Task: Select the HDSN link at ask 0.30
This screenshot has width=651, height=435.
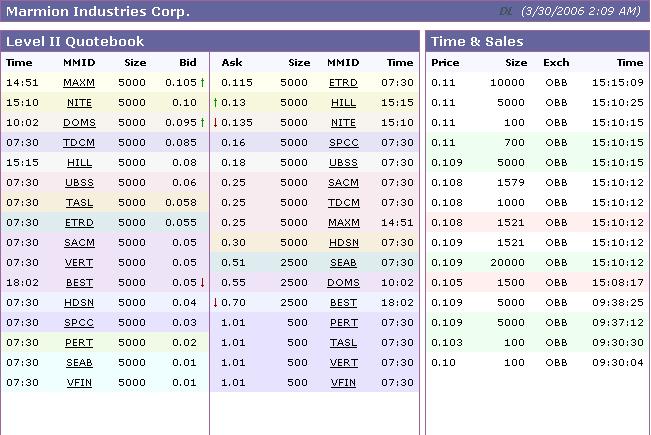Action: tap(343, 242)
